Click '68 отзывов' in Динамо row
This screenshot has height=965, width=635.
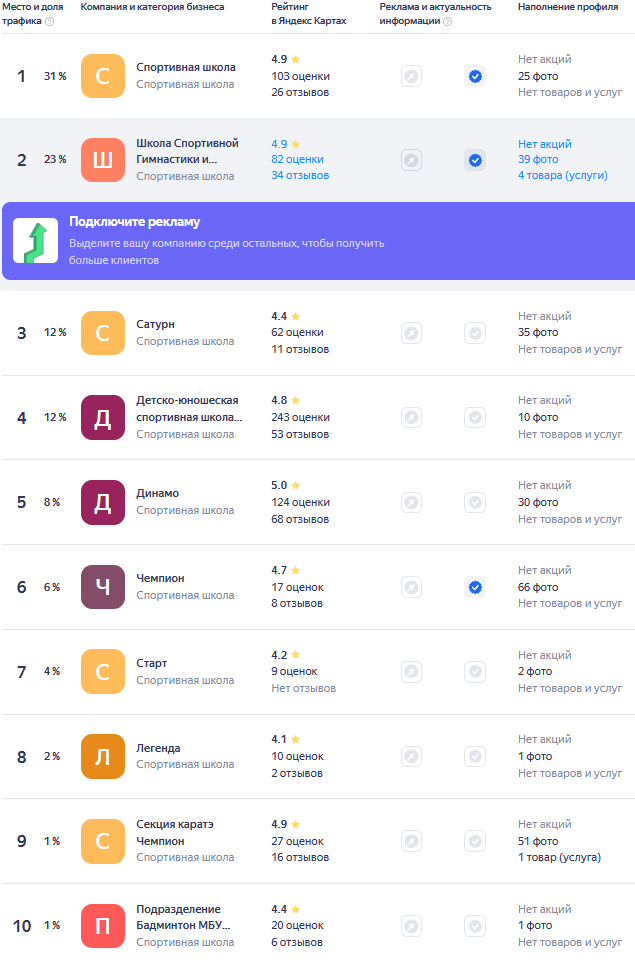(x=300, y=519)
